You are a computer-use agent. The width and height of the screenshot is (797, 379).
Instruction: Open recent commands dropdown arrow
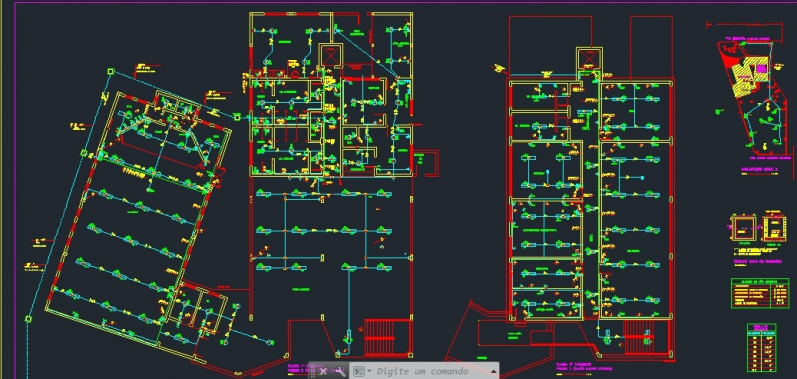pyautogui.click(x=370, y=371)
